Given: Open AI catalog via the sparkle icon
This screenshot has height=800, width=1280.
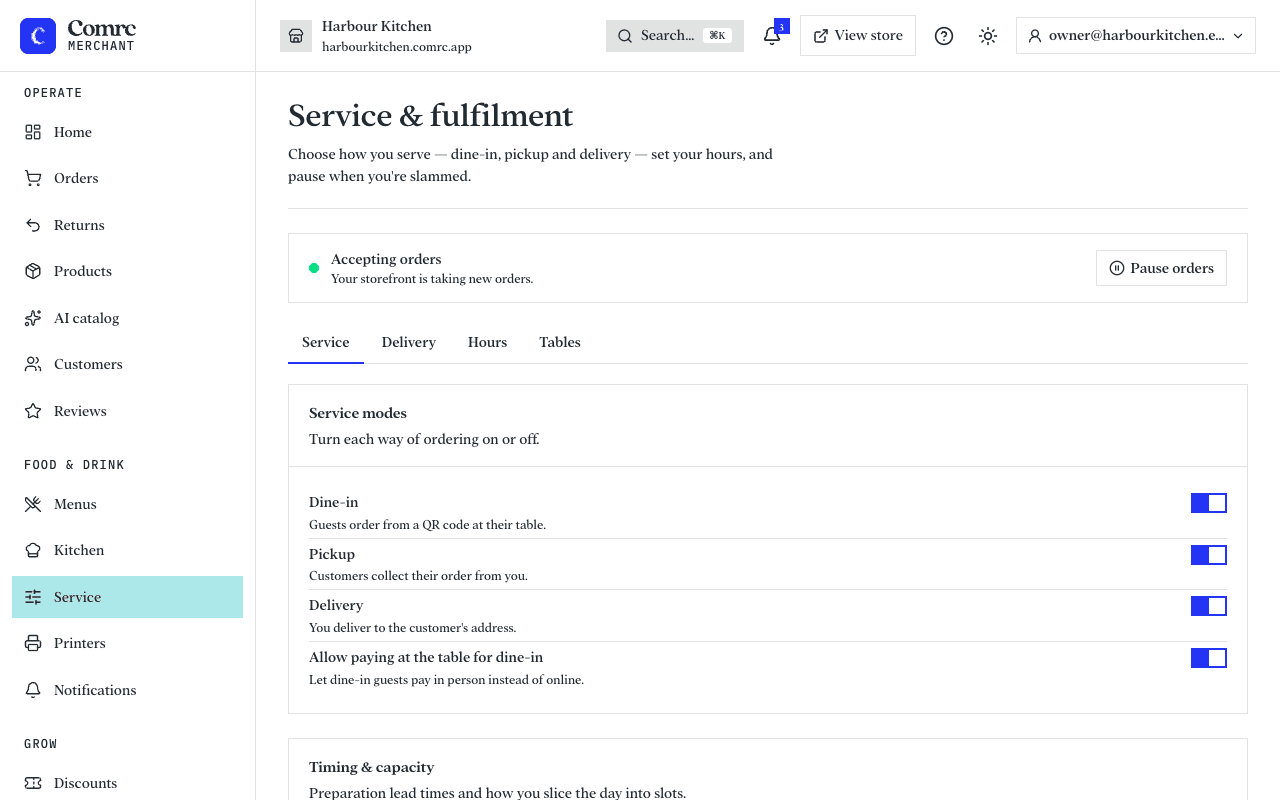Looking at the screenshot, I should (33, 318).
